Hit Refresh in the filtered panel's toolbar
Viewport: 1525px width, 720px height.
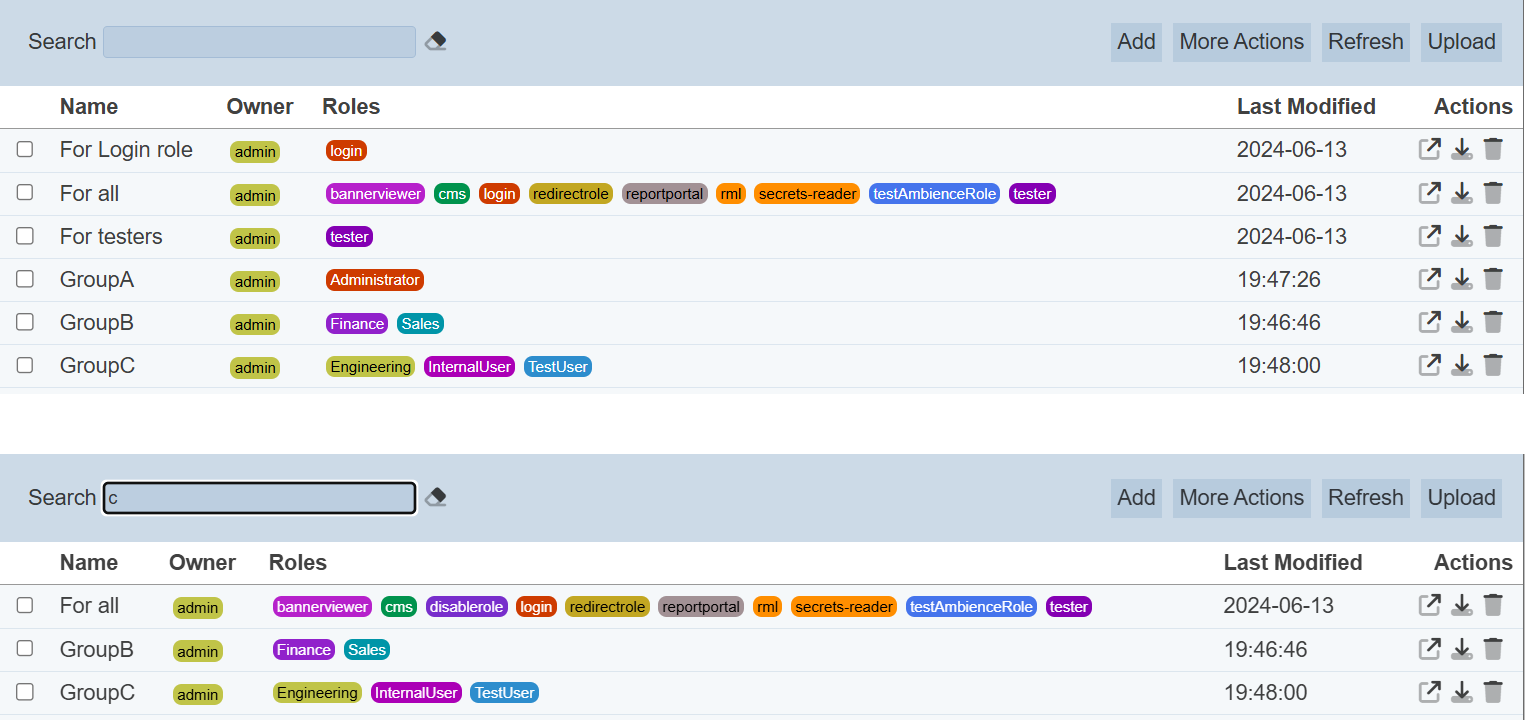[1365, 498]
